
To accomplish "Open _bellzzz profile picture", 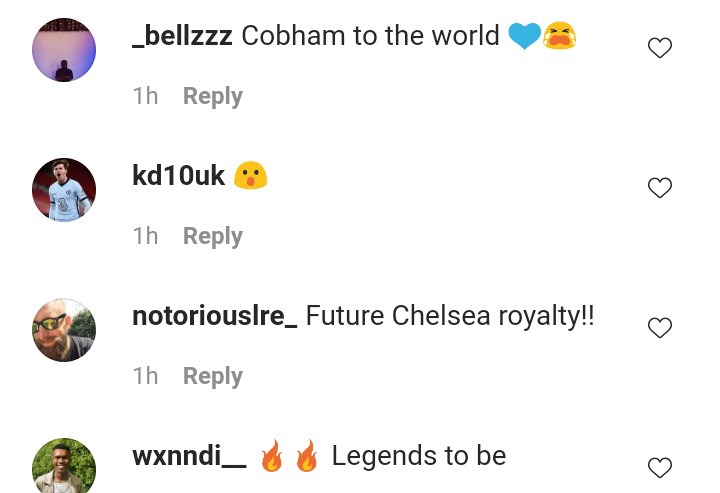I will pos(64,50).
